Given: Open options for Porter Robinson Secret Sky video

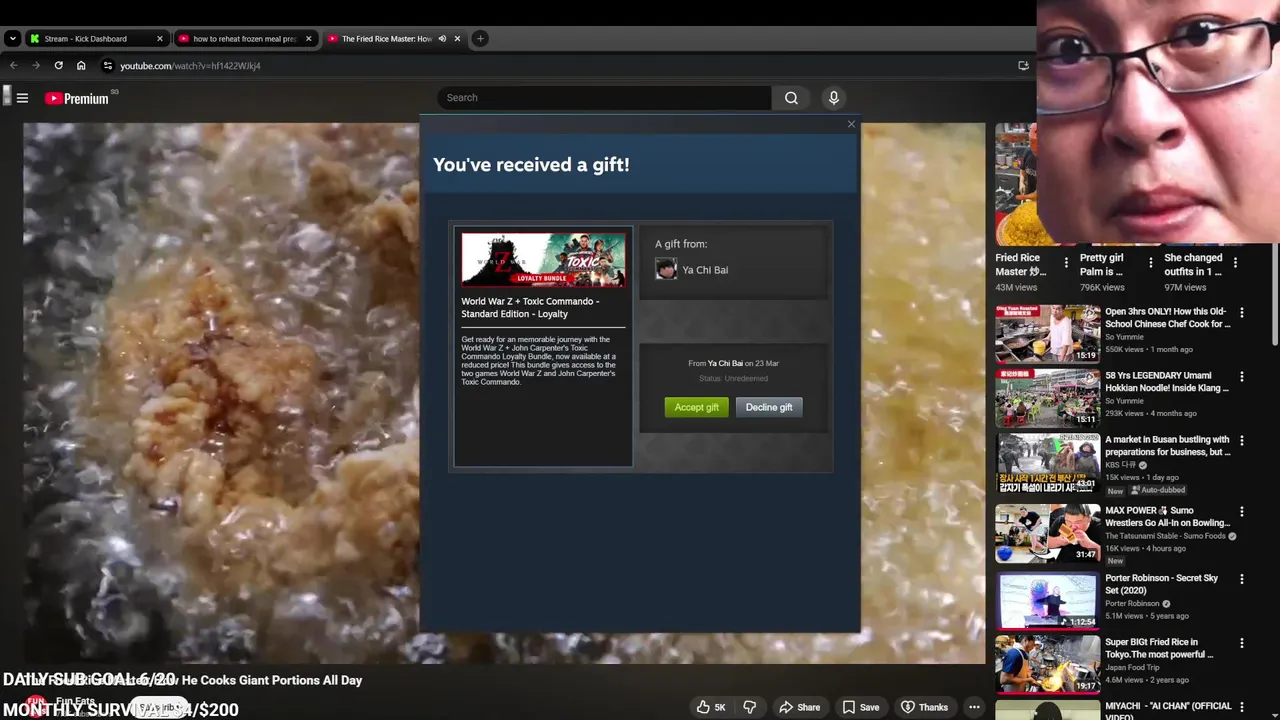Looking at the screenshot, I should [1242, 579].
